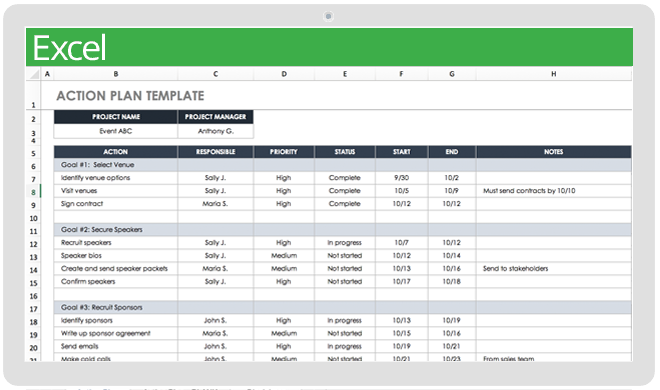Select the 'Confirm speakers' cell

116,281
